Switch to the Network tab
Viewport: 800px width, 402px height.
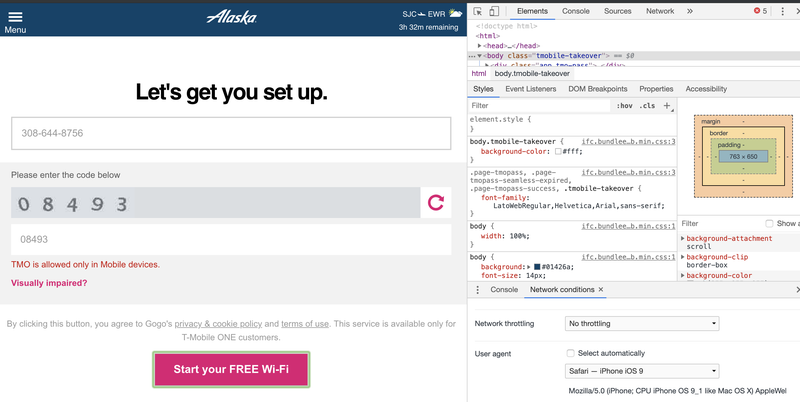pos(660,11)
